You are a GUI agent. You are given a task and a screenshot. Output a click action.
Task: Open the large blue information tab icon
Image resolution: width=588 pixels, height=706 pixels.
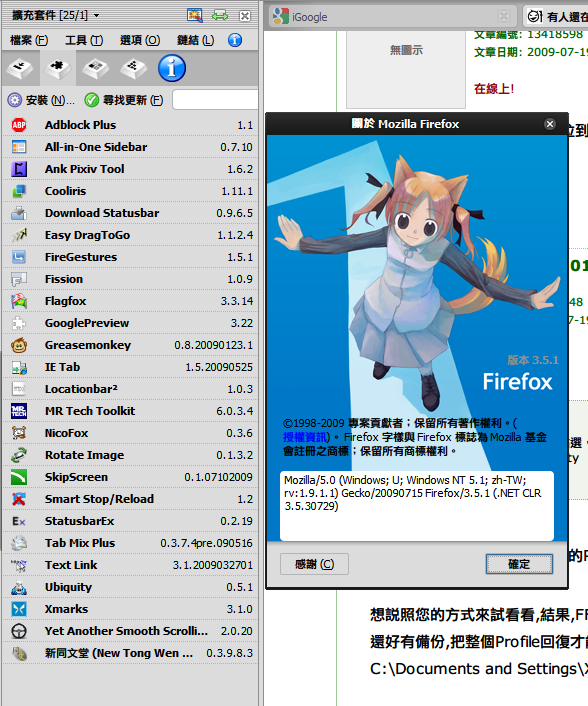point(172,68)
